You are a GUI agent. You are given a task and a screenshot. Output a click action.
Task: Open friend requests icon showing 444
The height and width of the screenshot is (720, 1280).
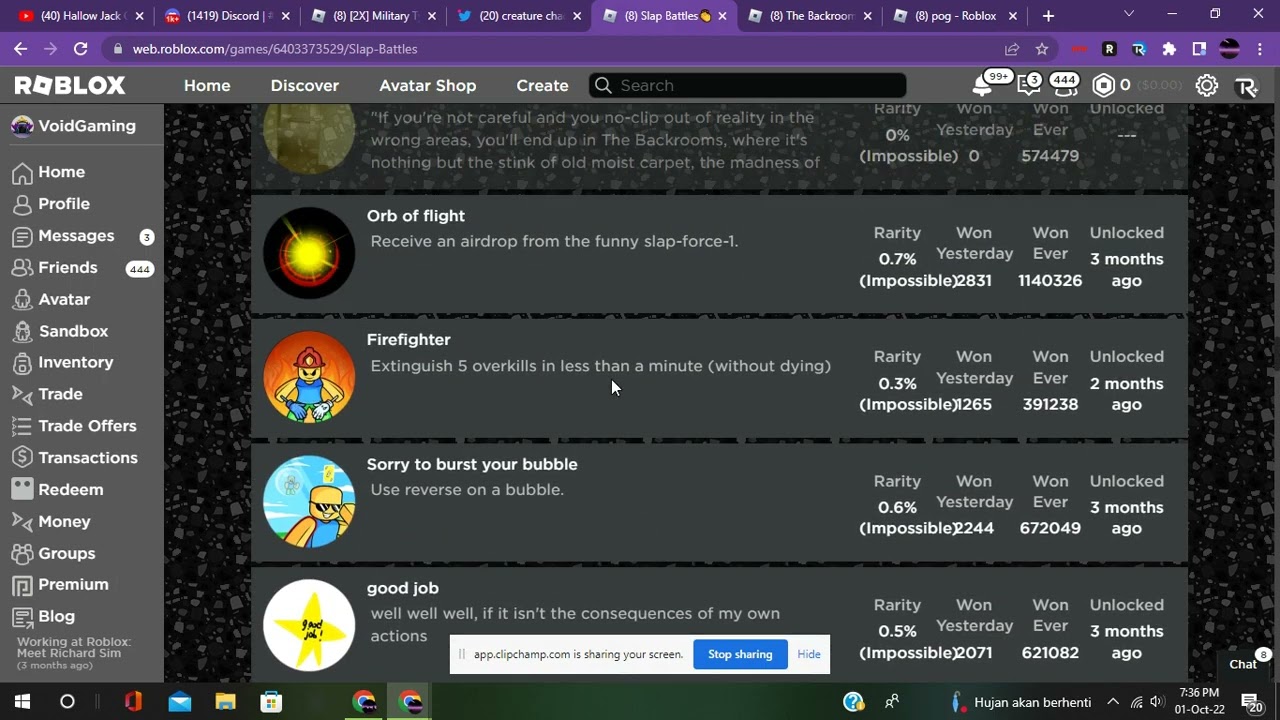coord(1064,86)
